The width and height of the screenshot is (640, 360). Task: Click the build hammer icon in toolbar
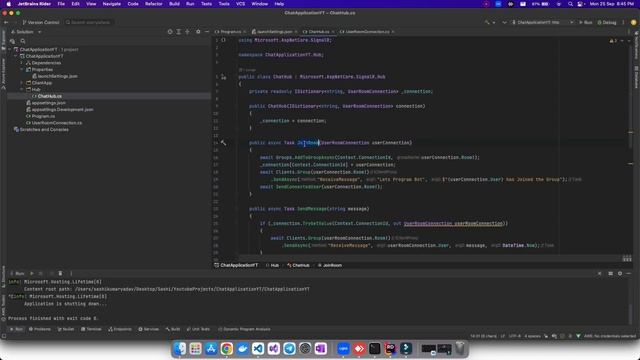[487, 22]
